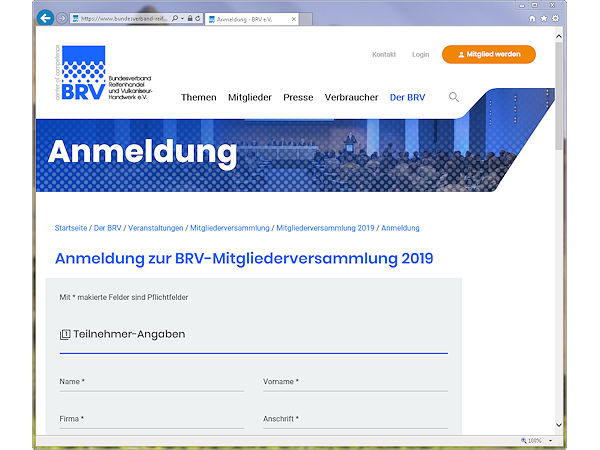Open browser settings gear icon
This screenshot has width=600, height=450.
coord(555,18)
